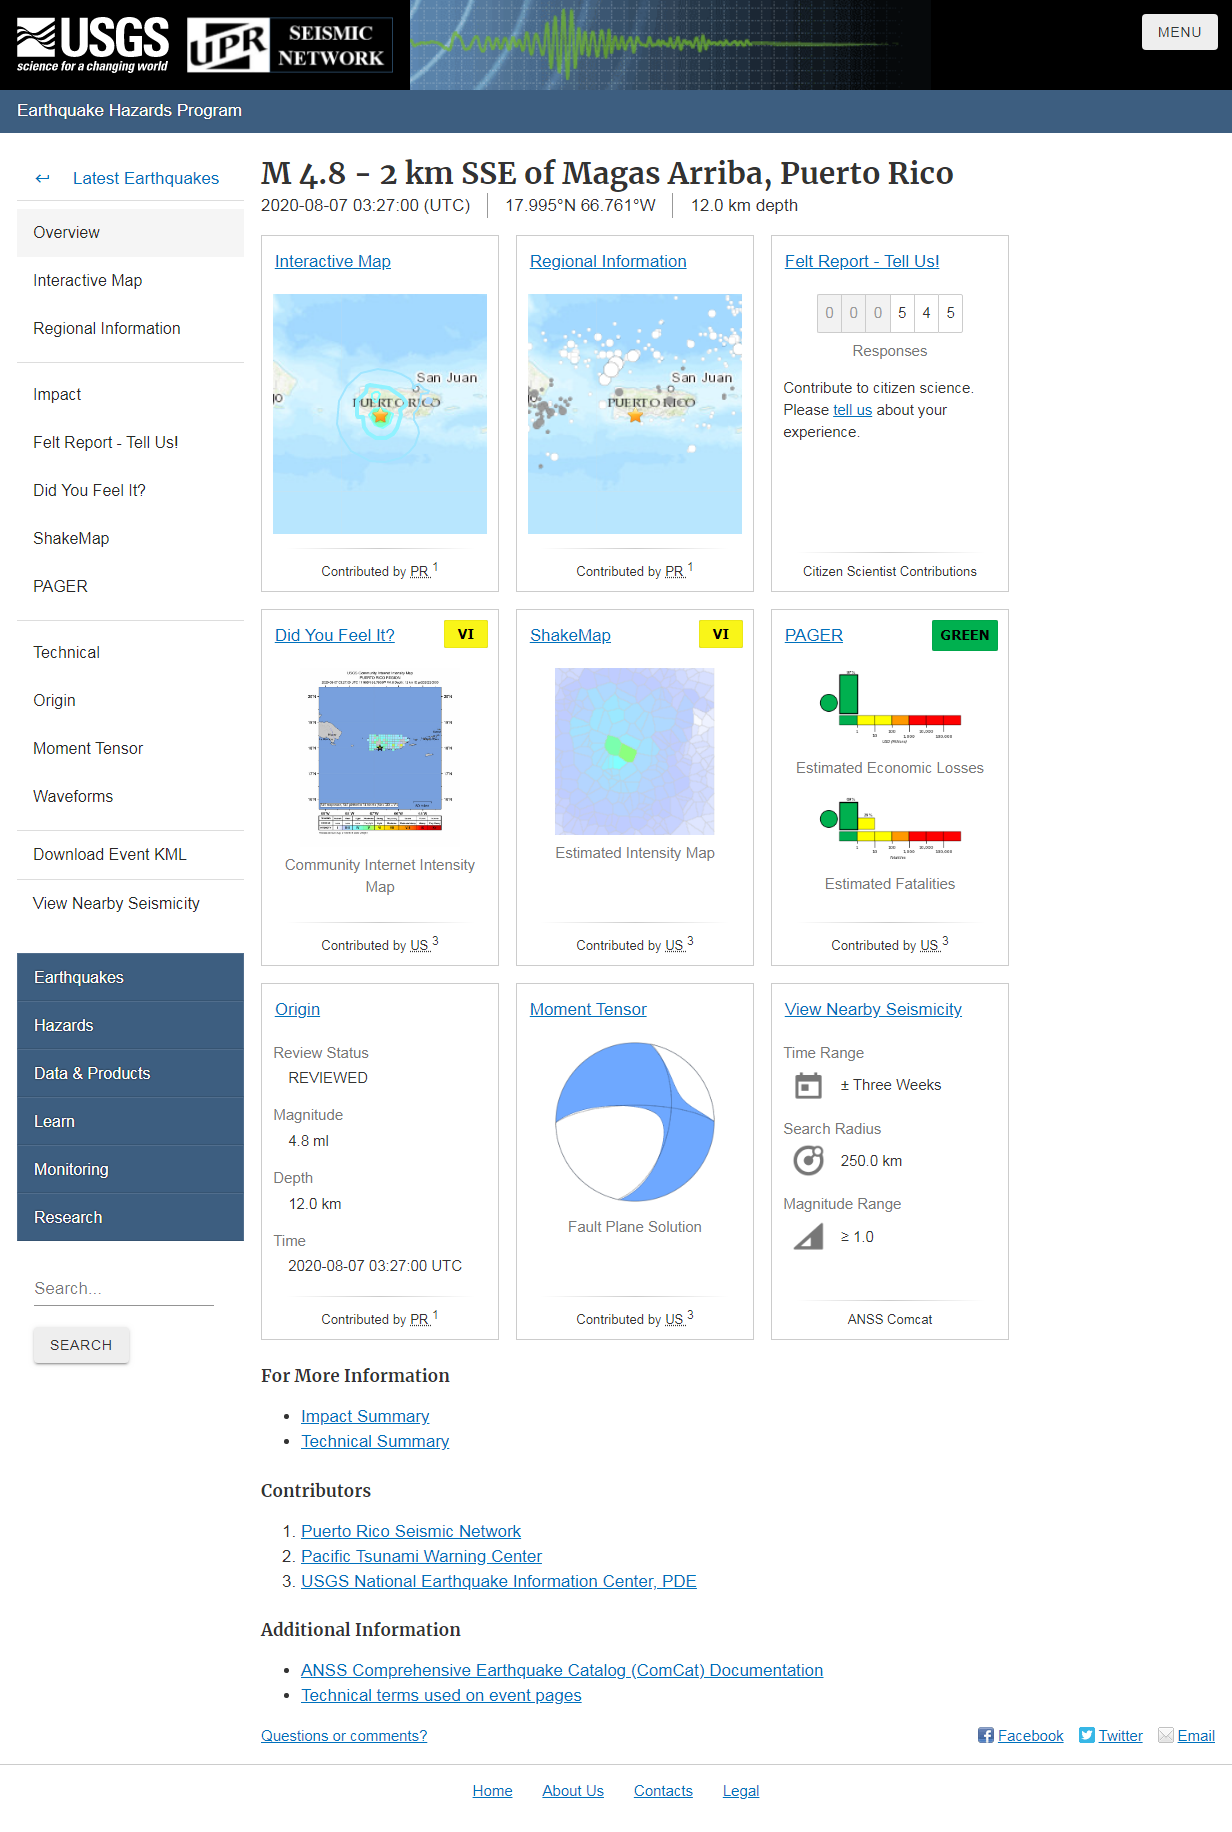
Task: Click the Interactive Map thumbnail
Action: point(380,414)
